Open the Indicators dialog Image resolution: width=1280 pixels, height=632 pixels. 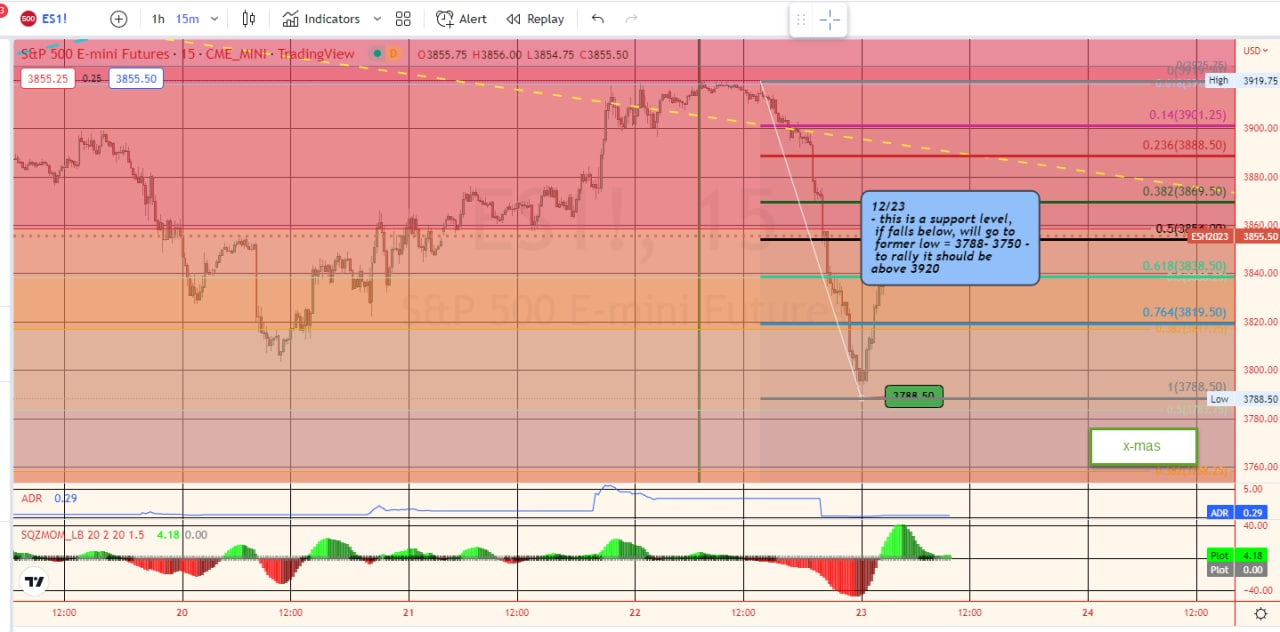coord(320,18)
